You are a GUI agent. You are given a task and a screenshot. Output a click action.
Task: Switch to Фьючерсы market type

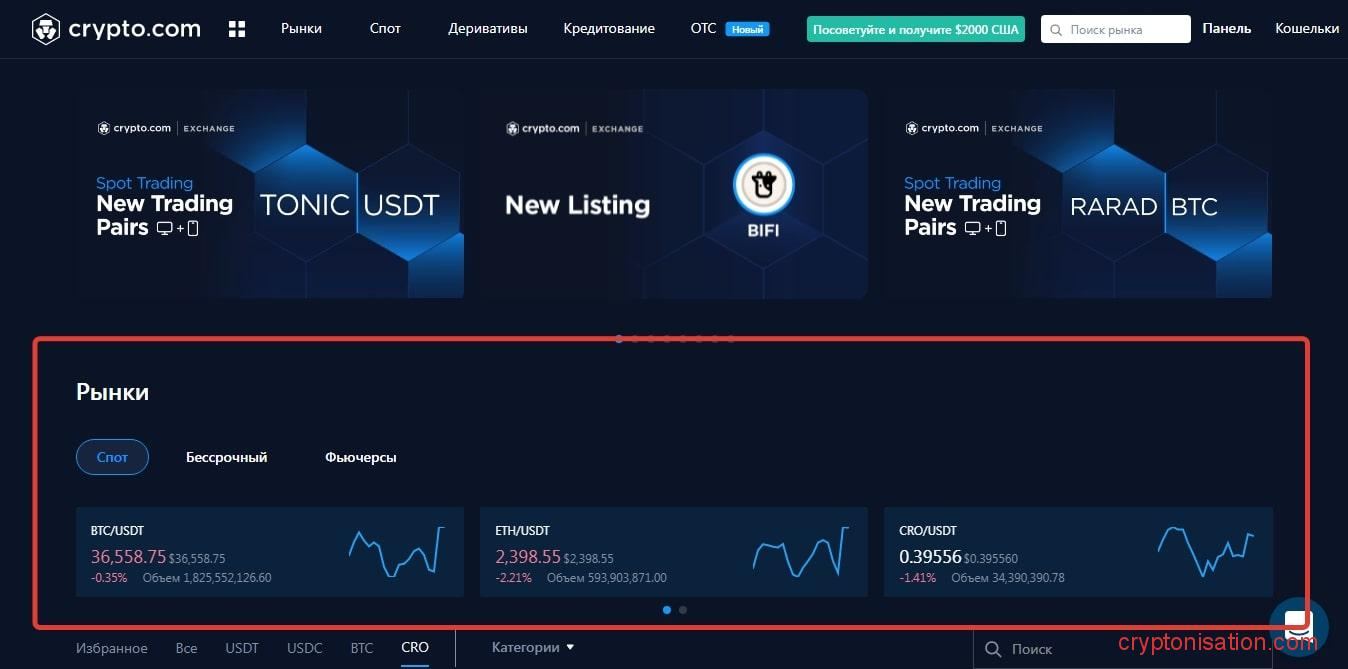pyautogui.click(x=361, y=457)
